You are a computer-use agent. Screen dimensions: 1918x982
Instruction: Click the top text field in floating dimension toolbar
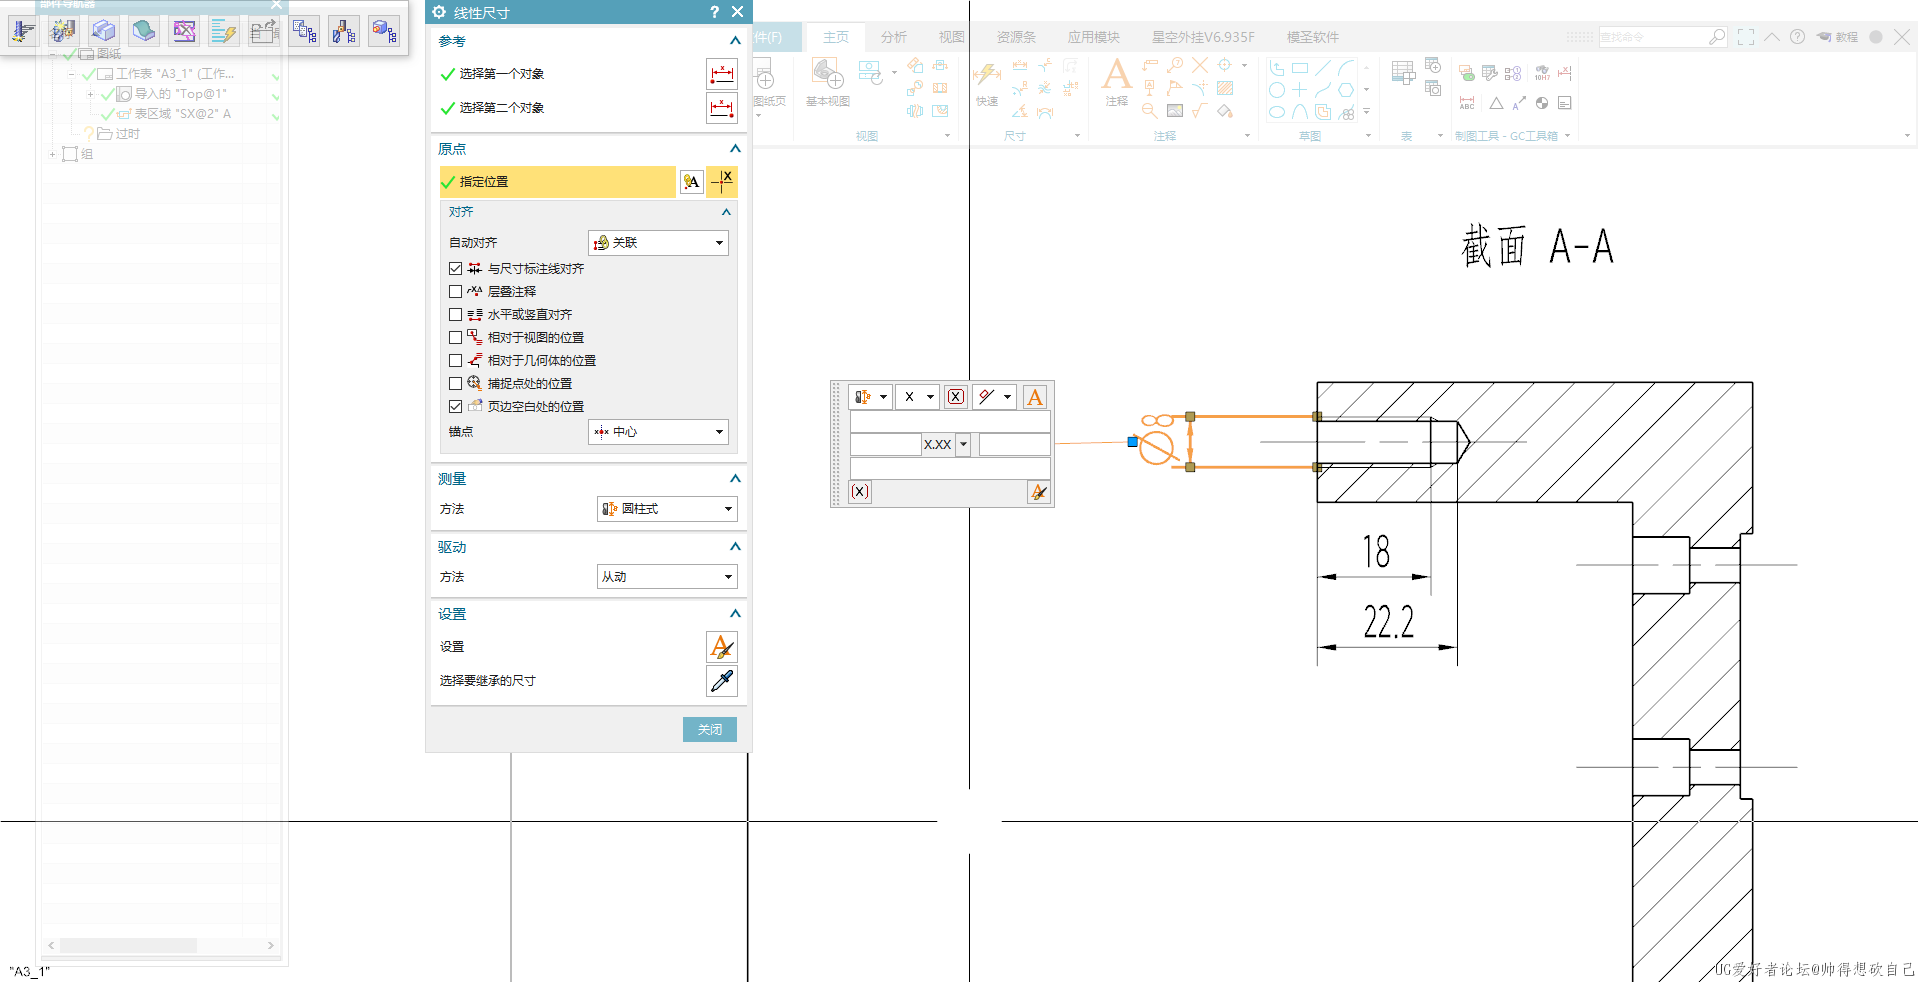pyautogui.click(x=950, y=422)
